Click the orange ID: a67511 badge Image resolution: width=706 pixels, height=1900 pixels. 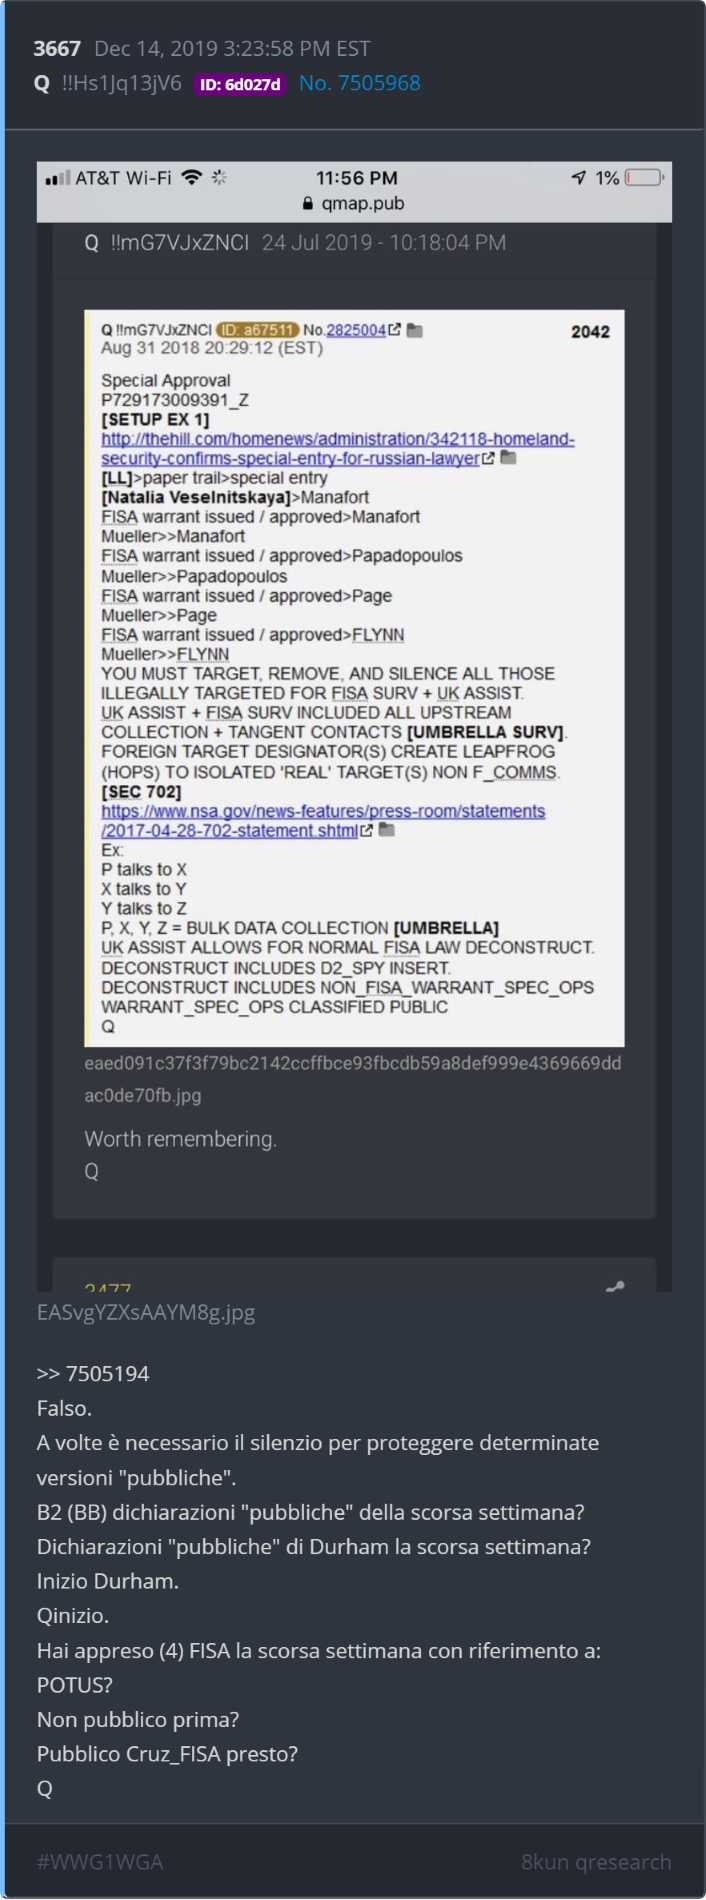click(x=258, y=330)
